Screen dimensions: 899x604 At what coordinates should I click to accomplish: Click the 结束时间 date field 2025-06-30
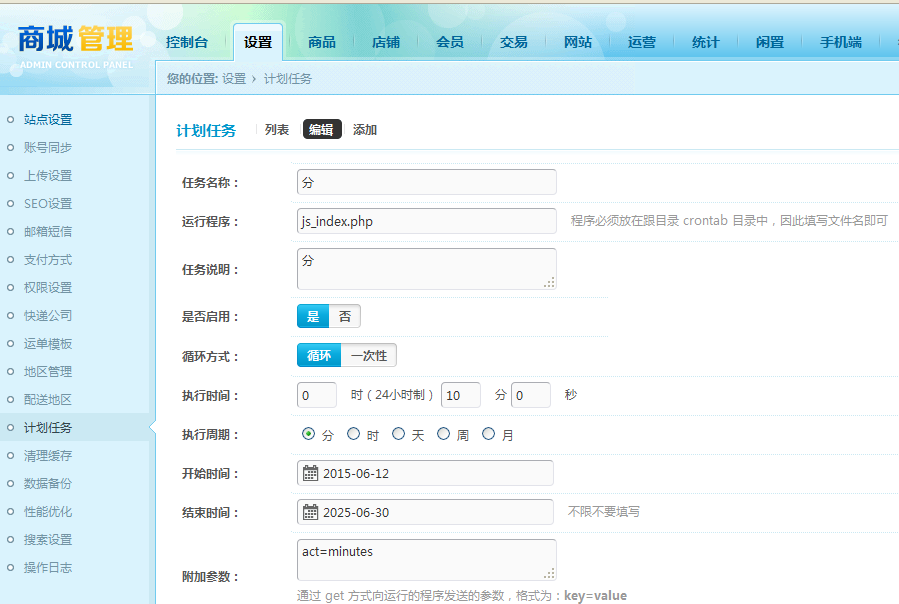click(x=425, y=512)
